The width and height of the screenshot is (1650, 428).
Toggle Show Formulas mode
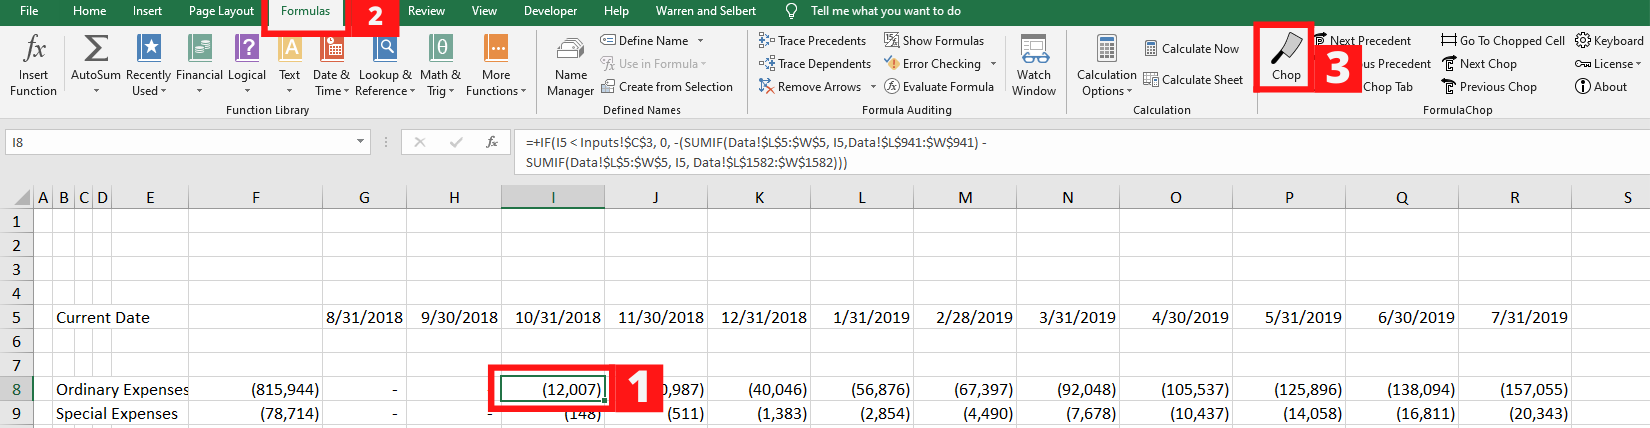point(933,41)
